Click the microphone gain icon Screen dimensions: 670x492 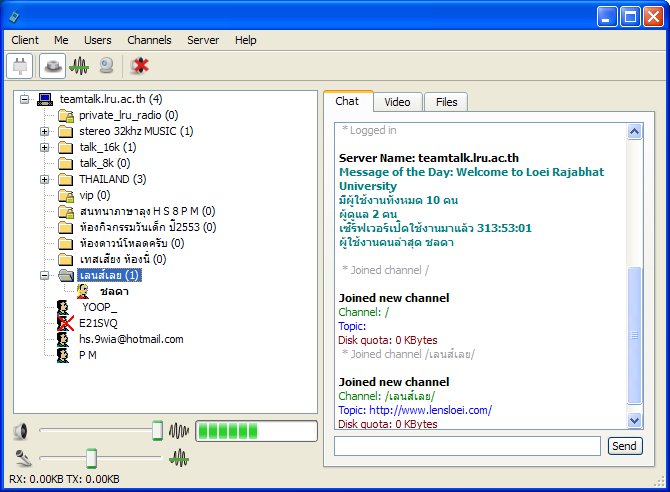[23, 458]
